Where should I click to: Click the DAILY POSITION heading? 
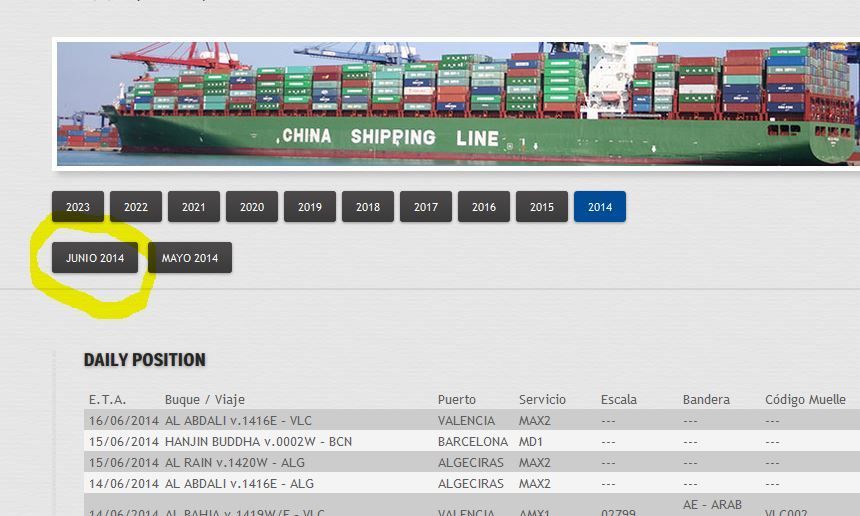point(145,360)
